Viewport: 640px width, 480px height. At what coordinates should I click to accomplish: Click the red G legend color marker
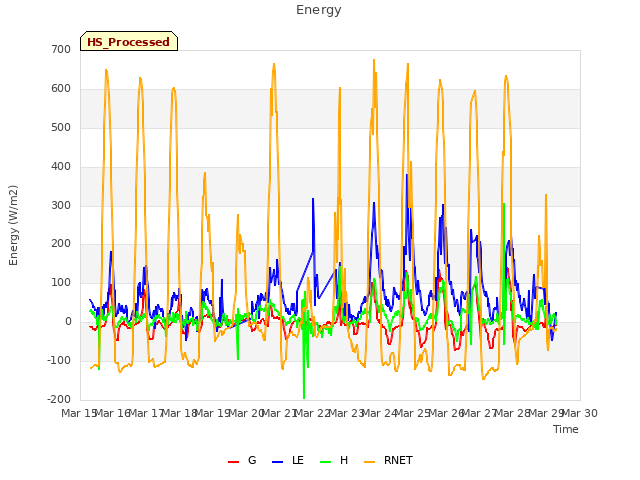(x=233, y=462)
